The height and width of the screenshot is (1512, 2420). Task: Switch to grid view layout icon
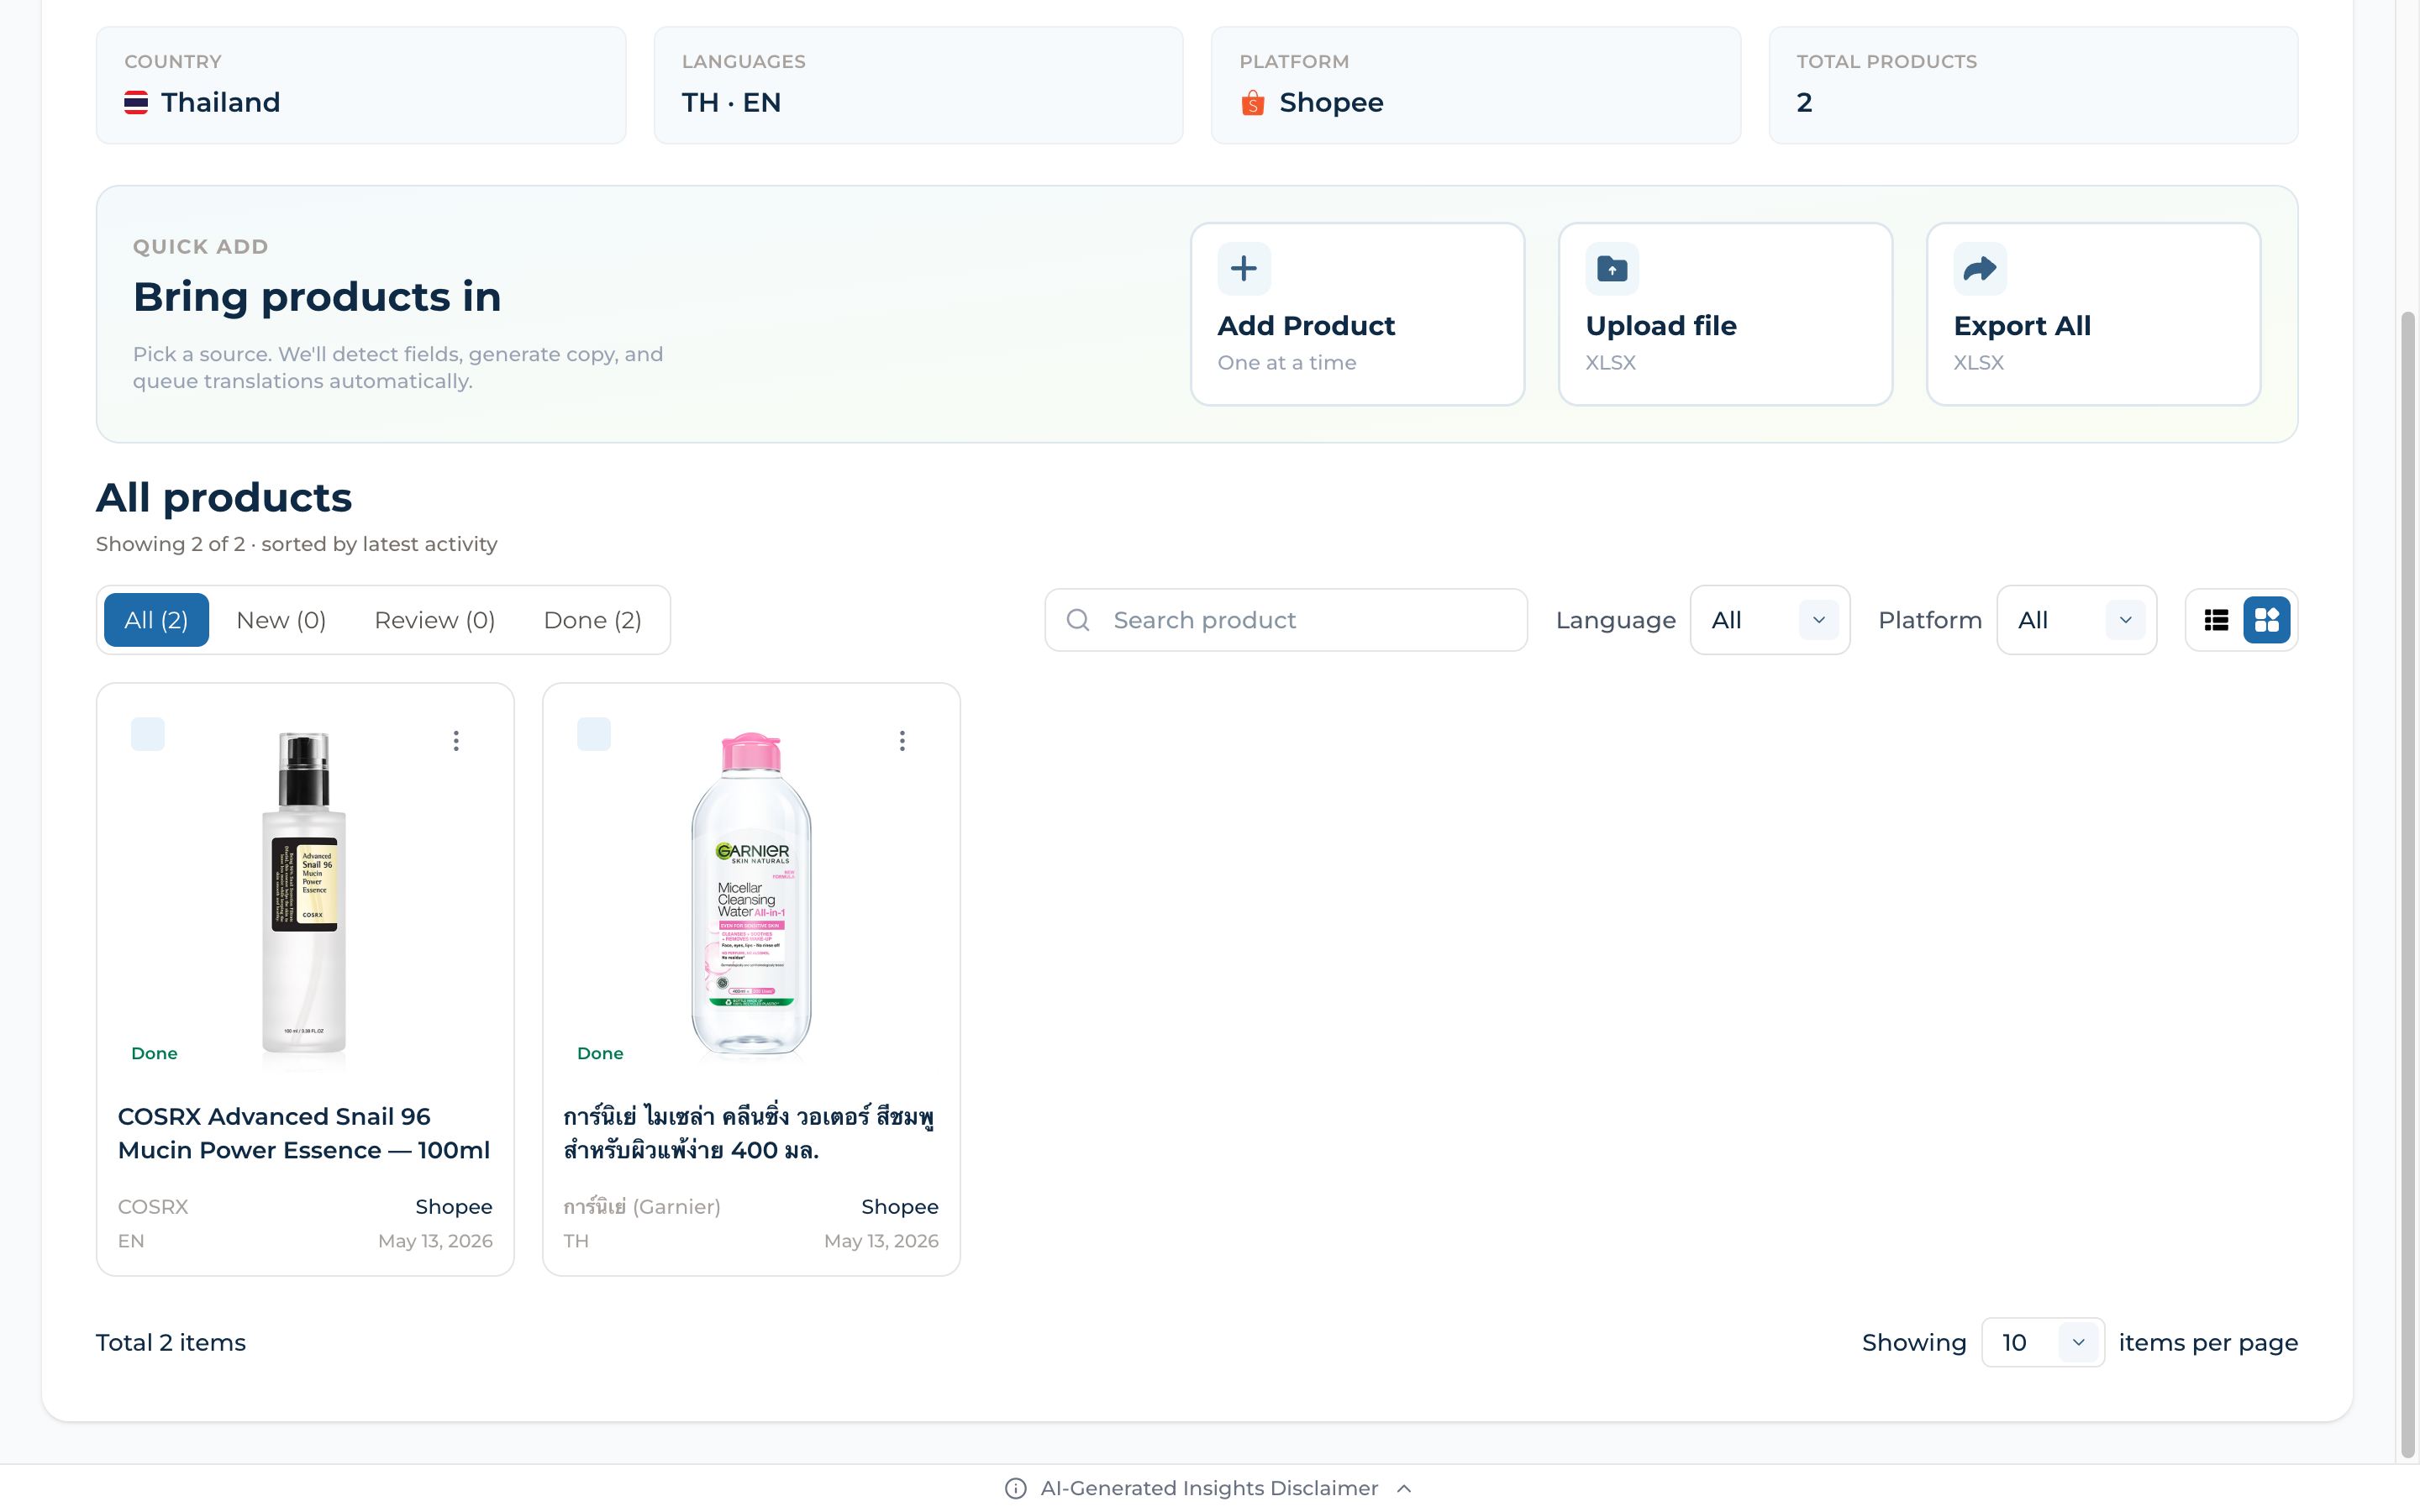click(2267, 620)
